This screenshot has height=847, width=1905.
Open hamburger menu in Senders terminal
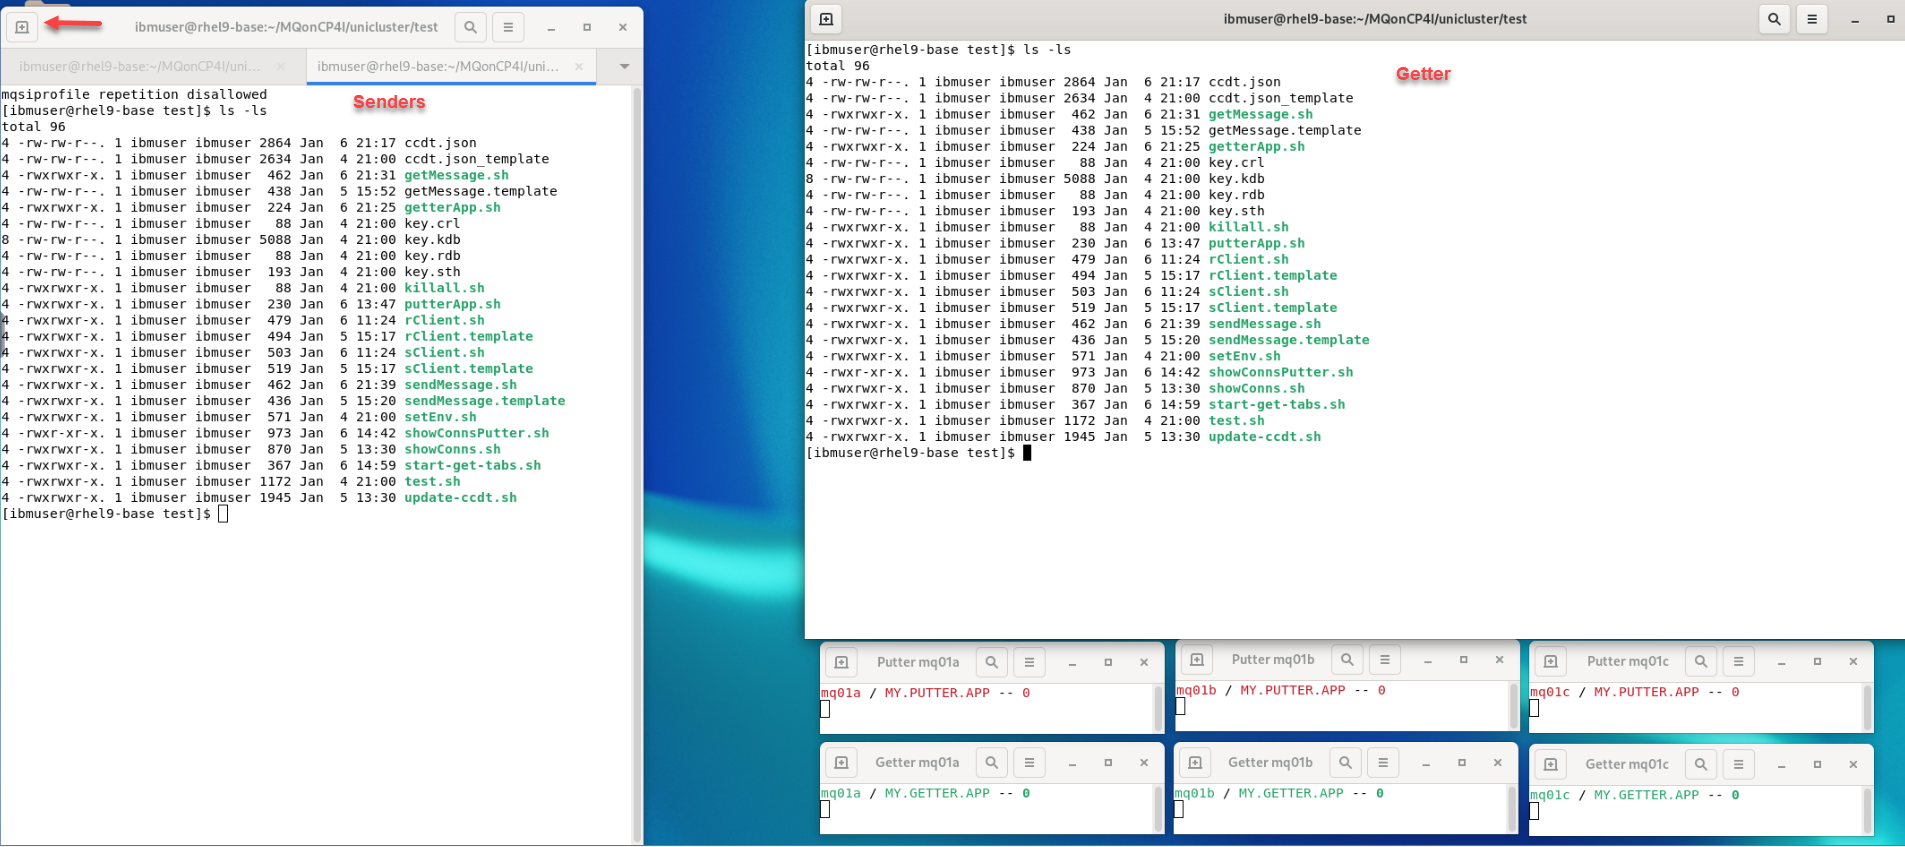508,27
